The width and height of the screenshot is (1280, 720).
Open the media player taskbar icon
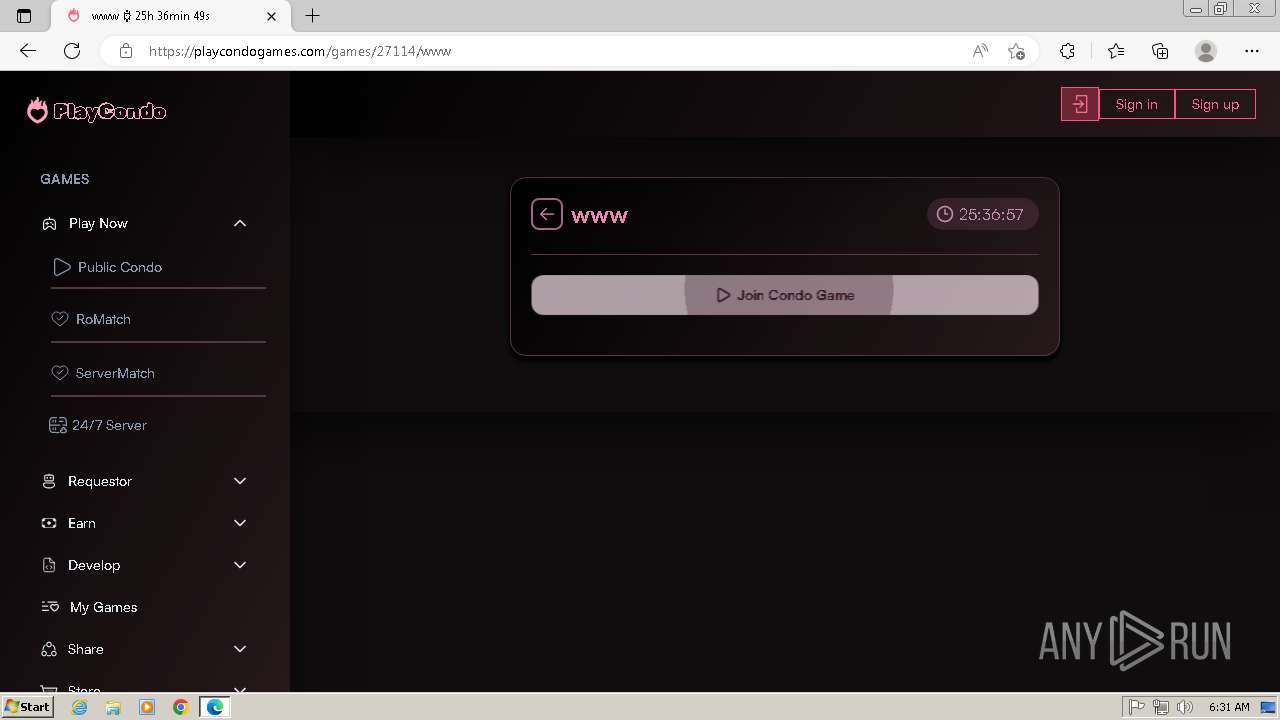click(147, 707)
